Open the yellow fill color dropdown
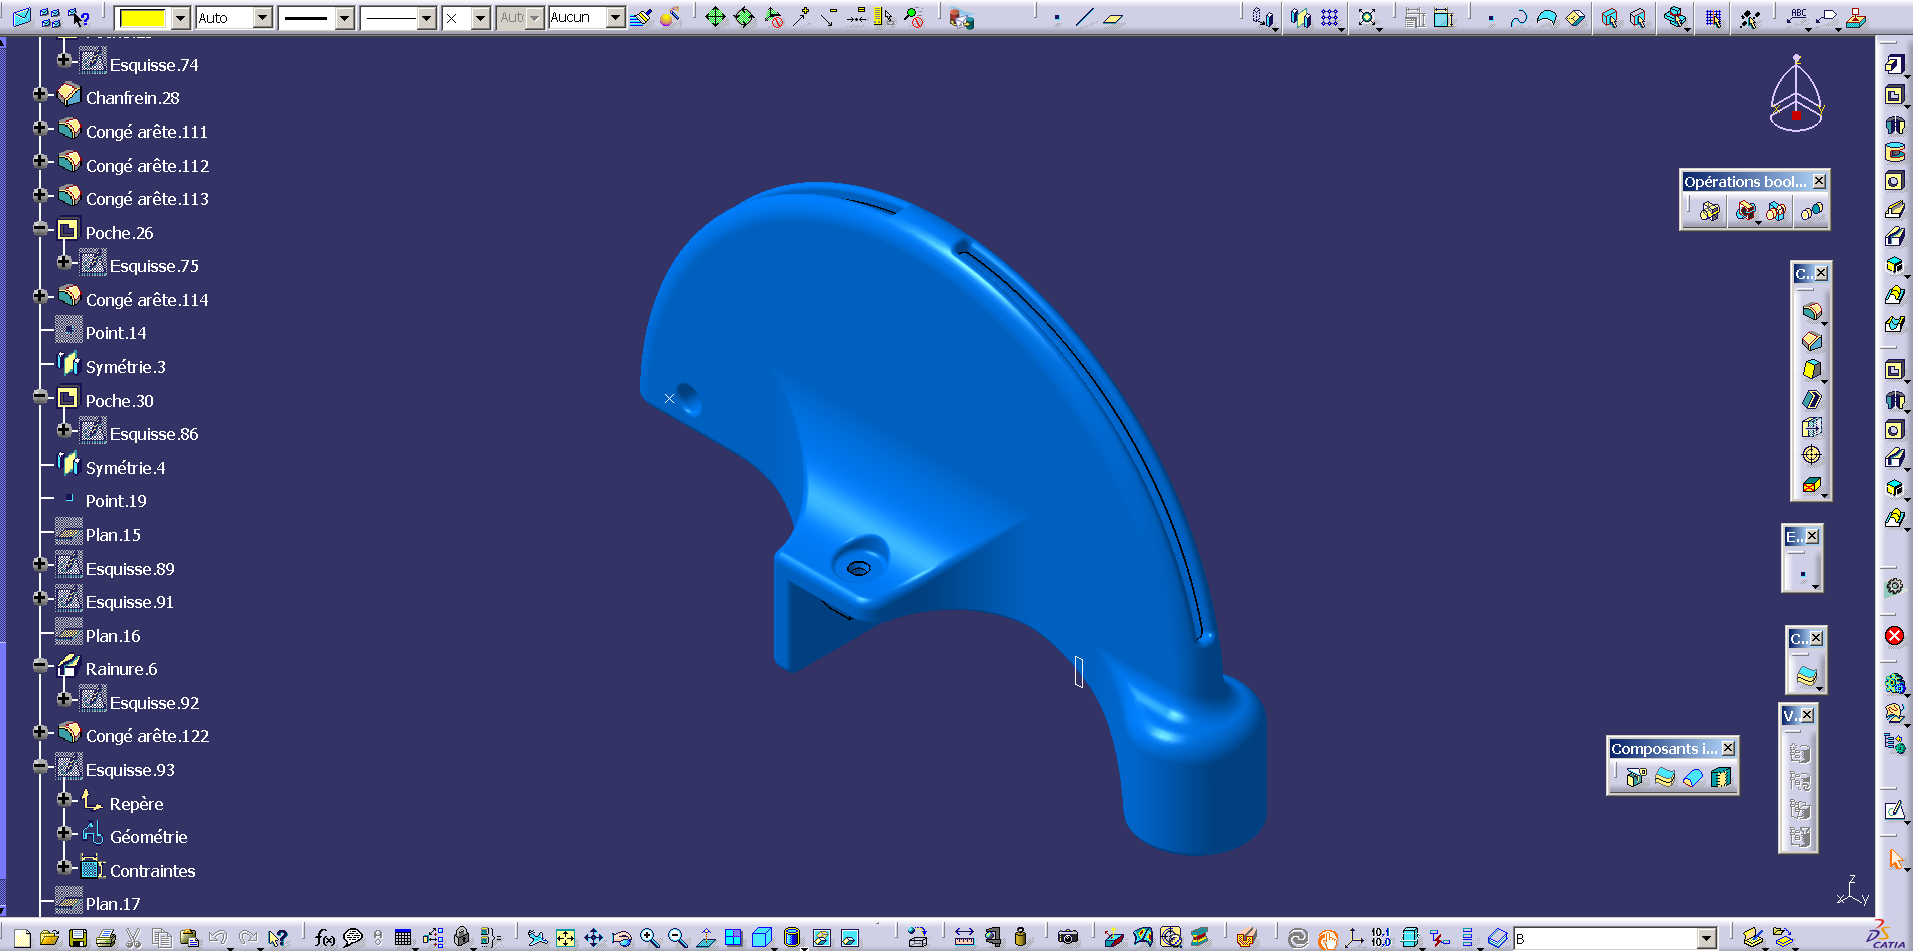 [180, 18]
